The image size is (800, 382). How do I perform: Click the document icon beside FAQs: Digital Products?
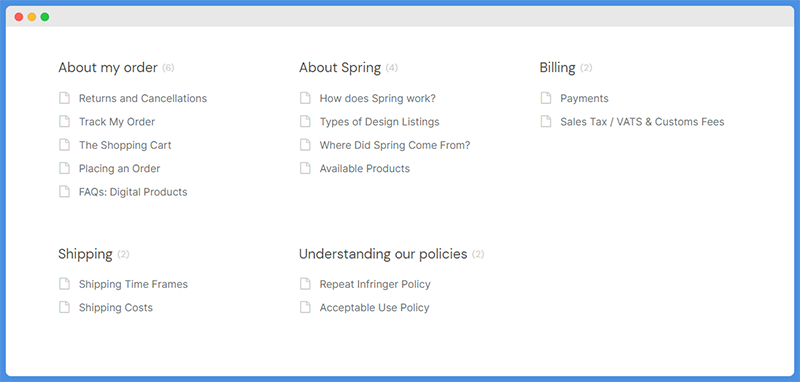[x=64, y=192]
